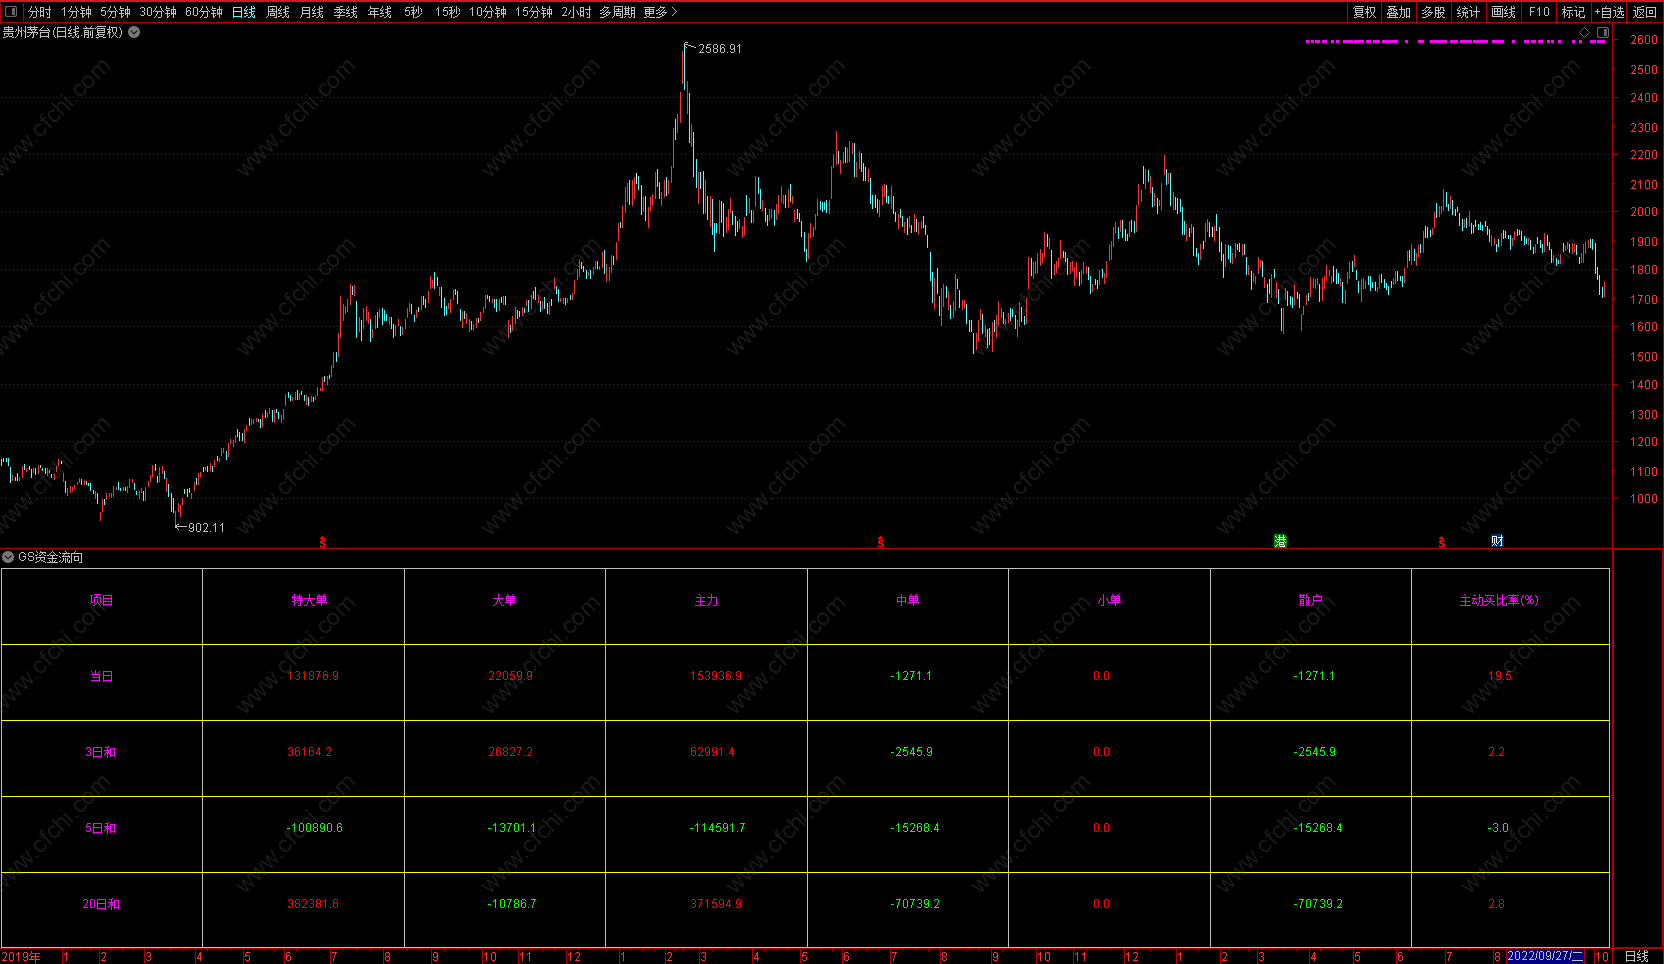
Task: Select the 10分钟 period
Action: pyautogui.click(x=488, y=12)
